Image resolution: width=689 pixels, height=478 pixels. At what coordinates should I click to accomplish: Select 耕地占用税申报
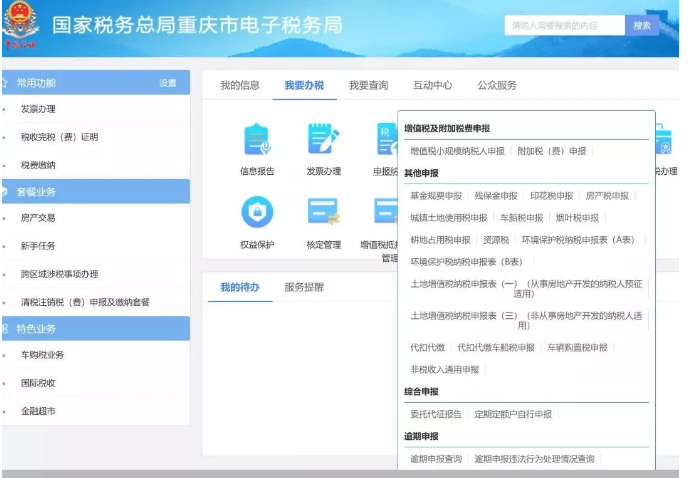(440, 240)
